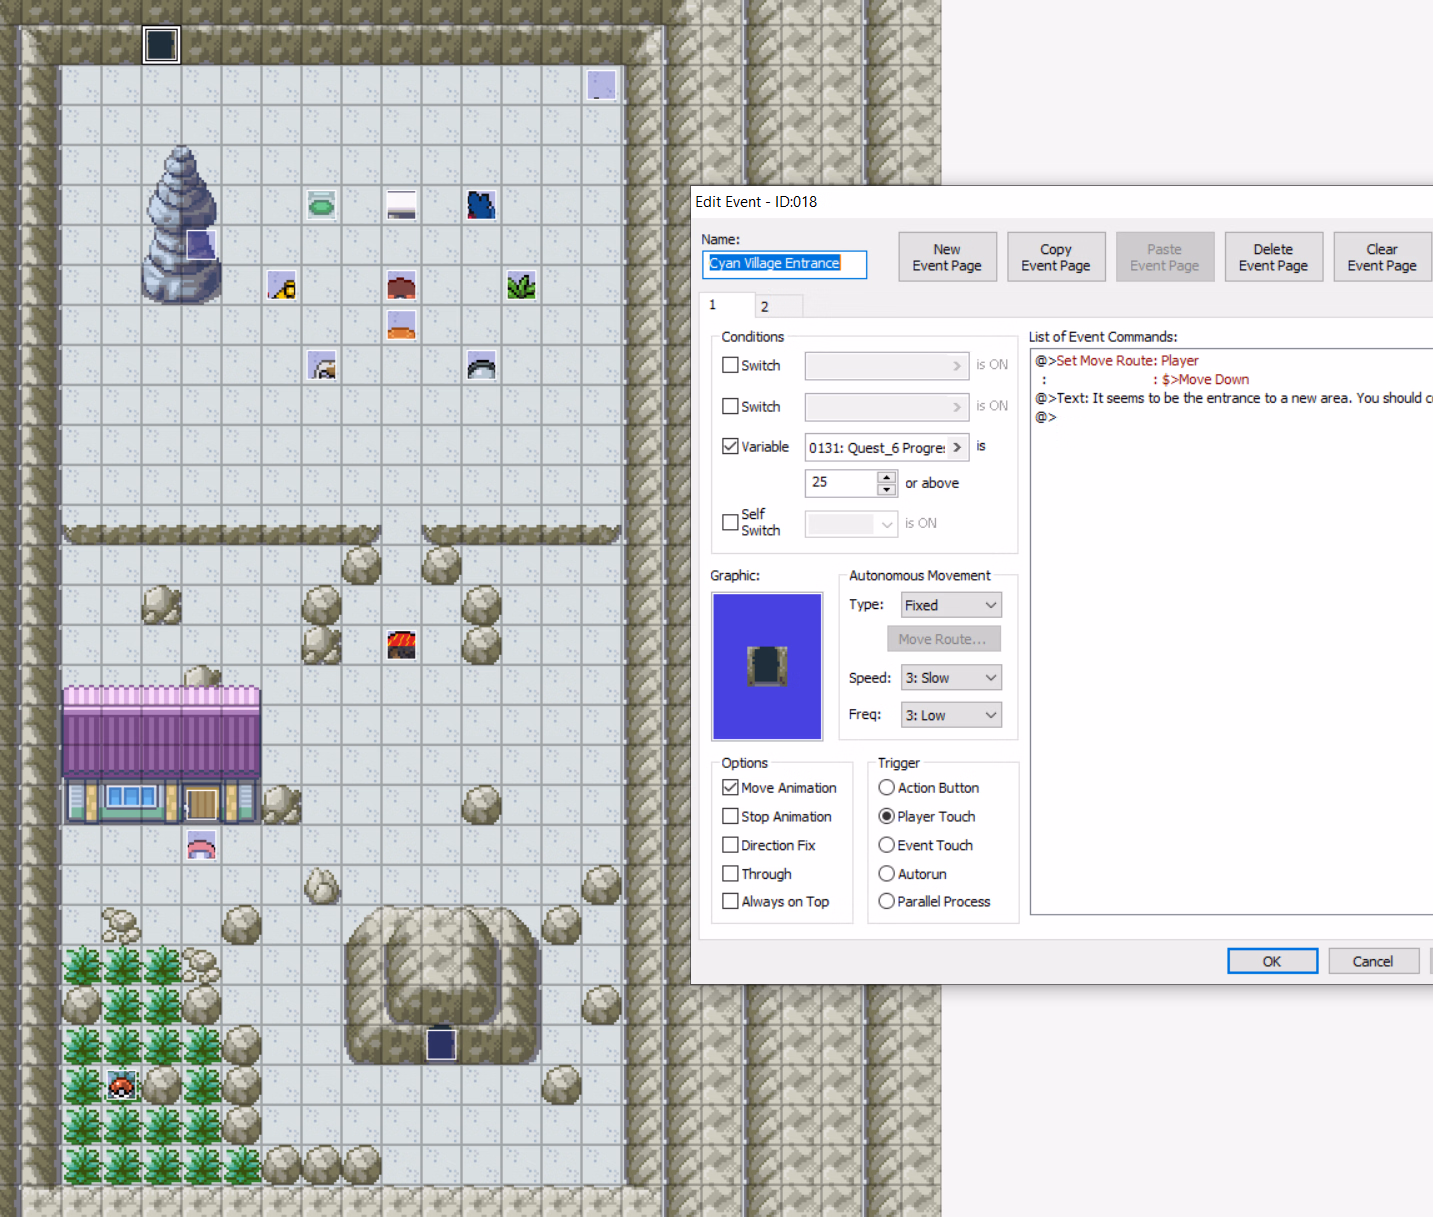The width and height of the screenshot is (1433, 1217).
Task: Click the green gem event tile
Action: click(321, 205)
